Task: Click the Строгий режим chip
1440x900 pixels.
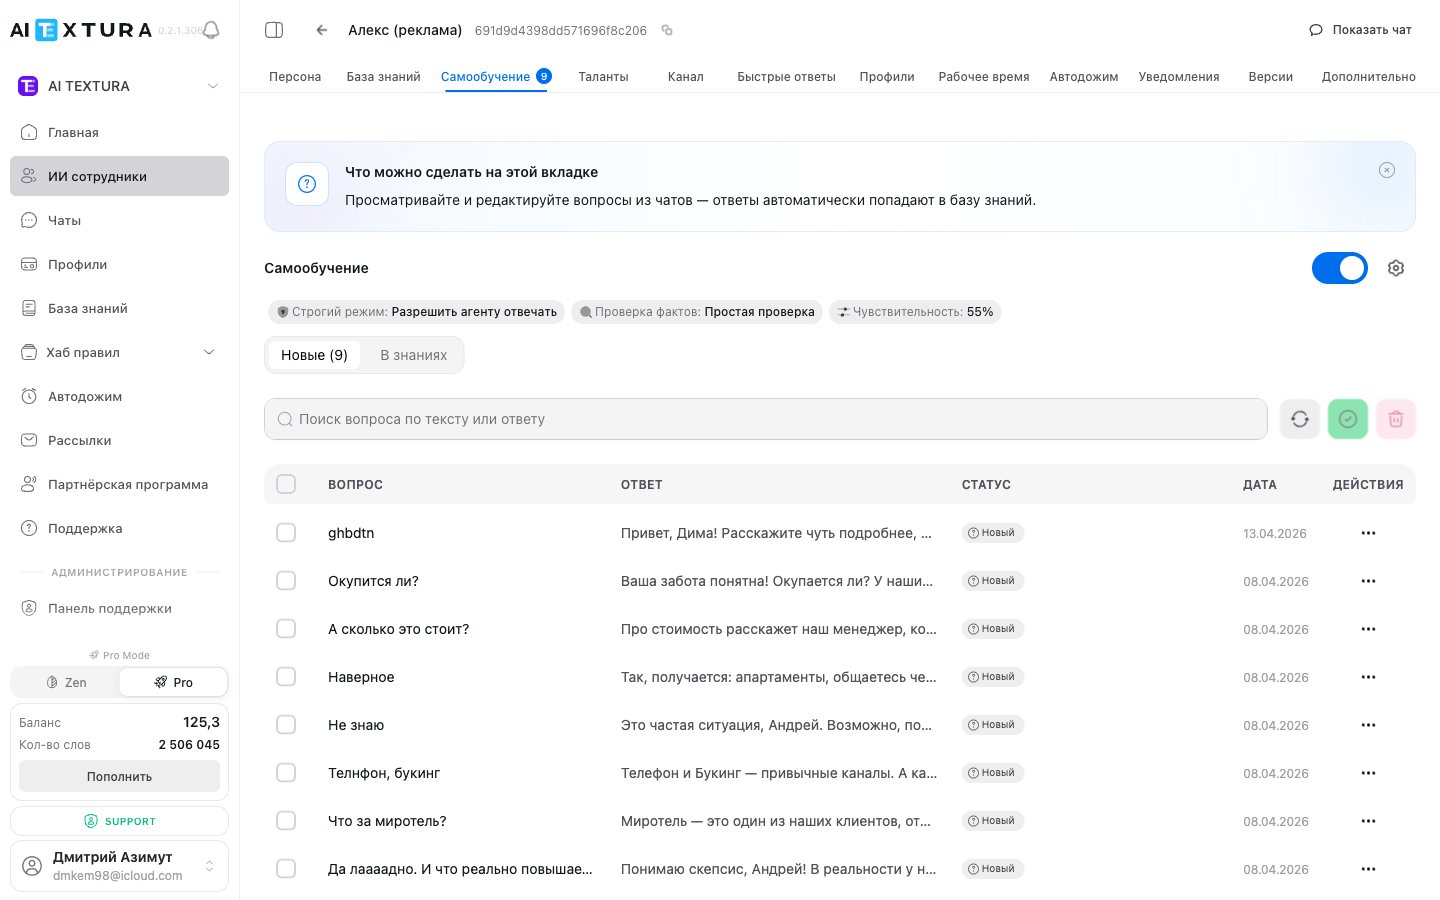Action: click(417, 312)
